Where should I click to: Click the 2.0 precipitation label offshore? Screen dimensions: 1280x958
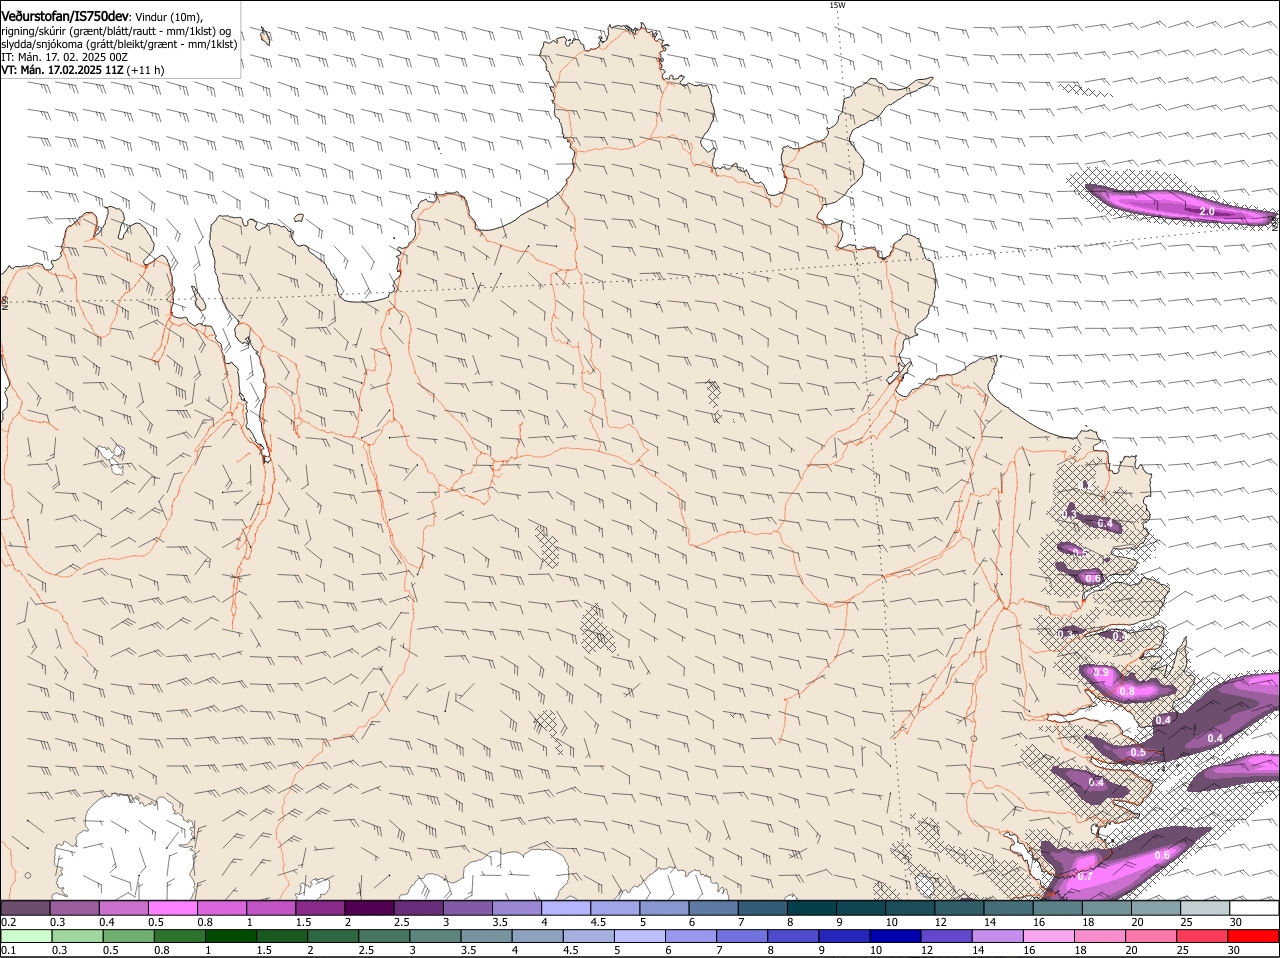click(1207, 211)
